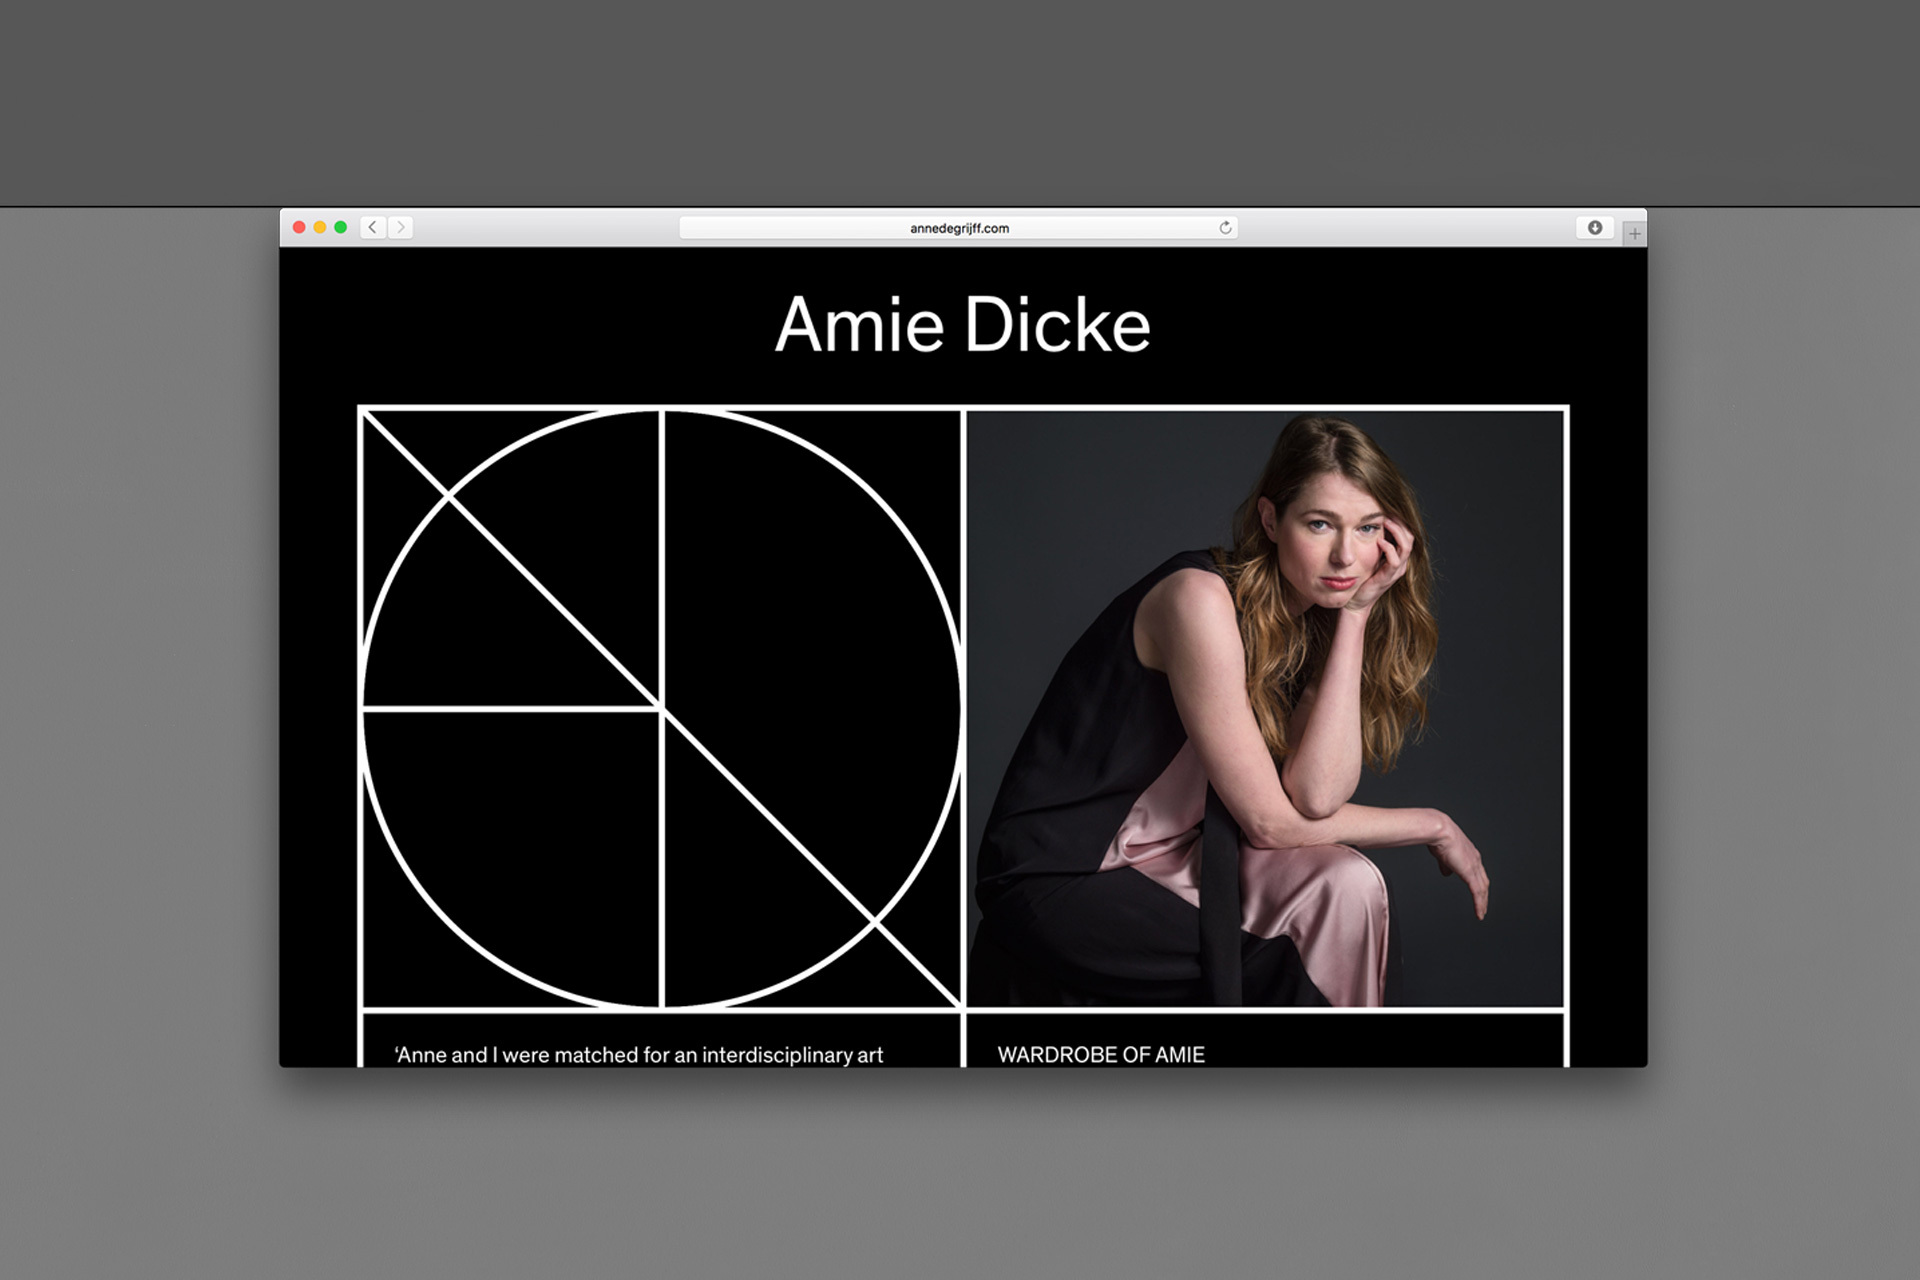
Task: Click the 'Anne and I were matched' quote
Action: 639,1054
